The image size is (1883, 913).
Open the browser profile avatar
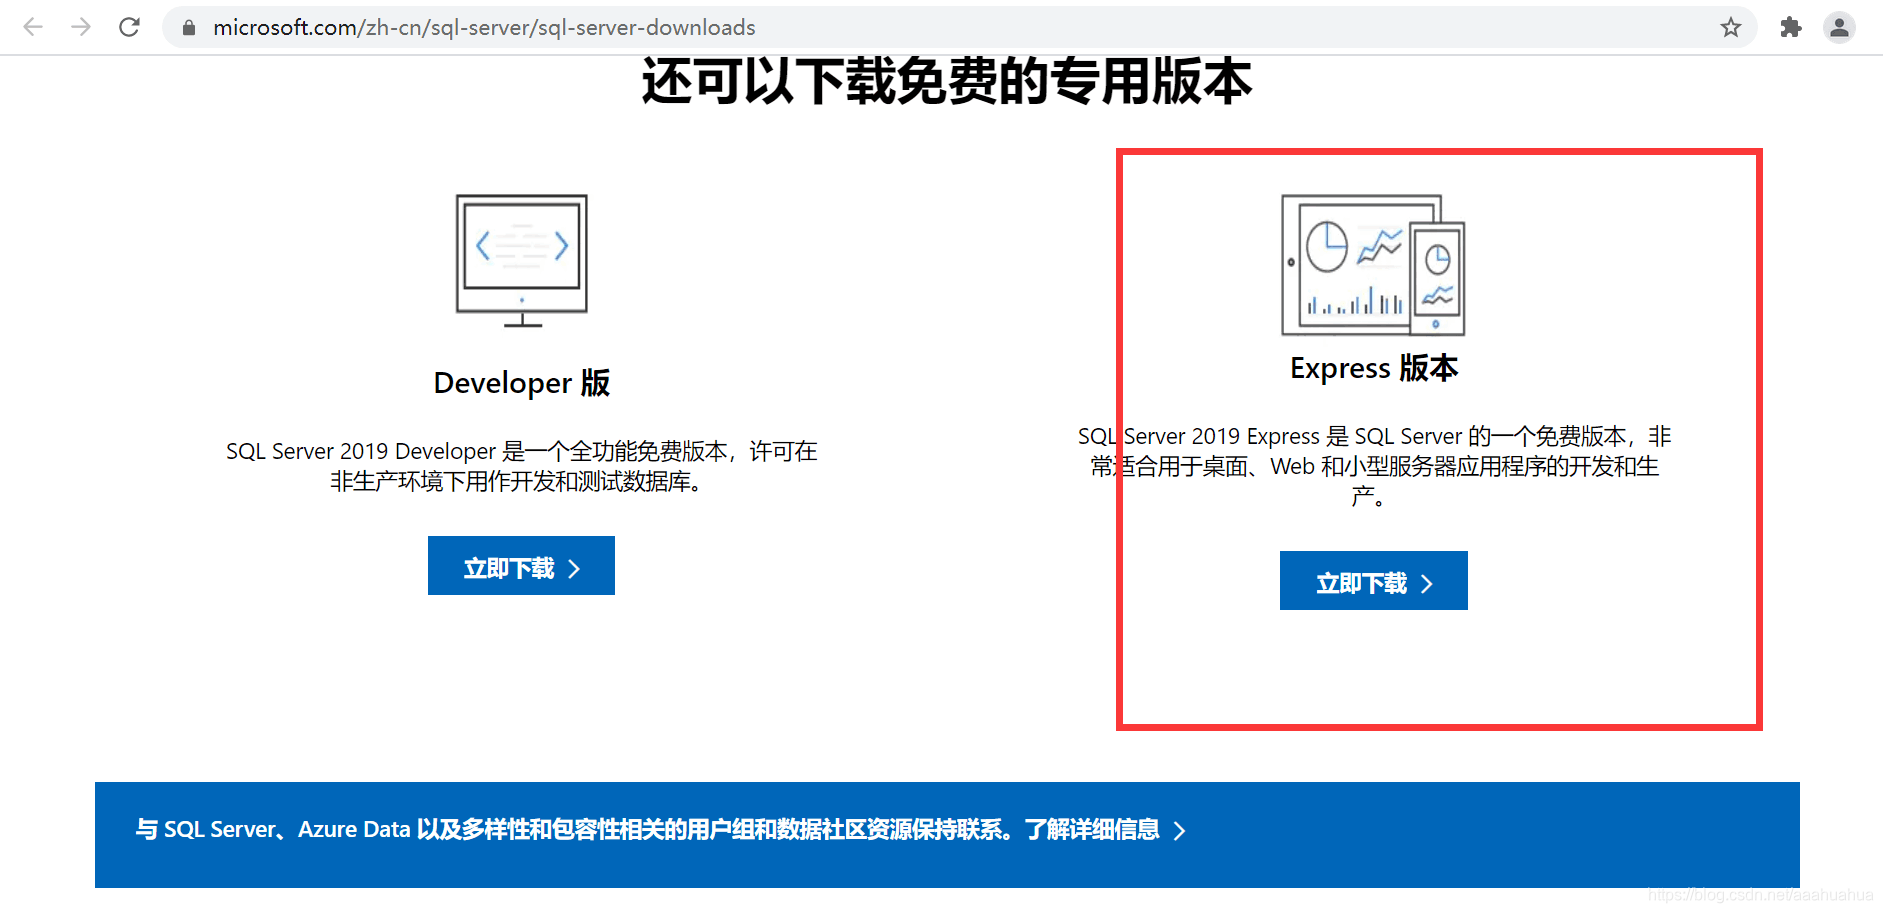1839,27
